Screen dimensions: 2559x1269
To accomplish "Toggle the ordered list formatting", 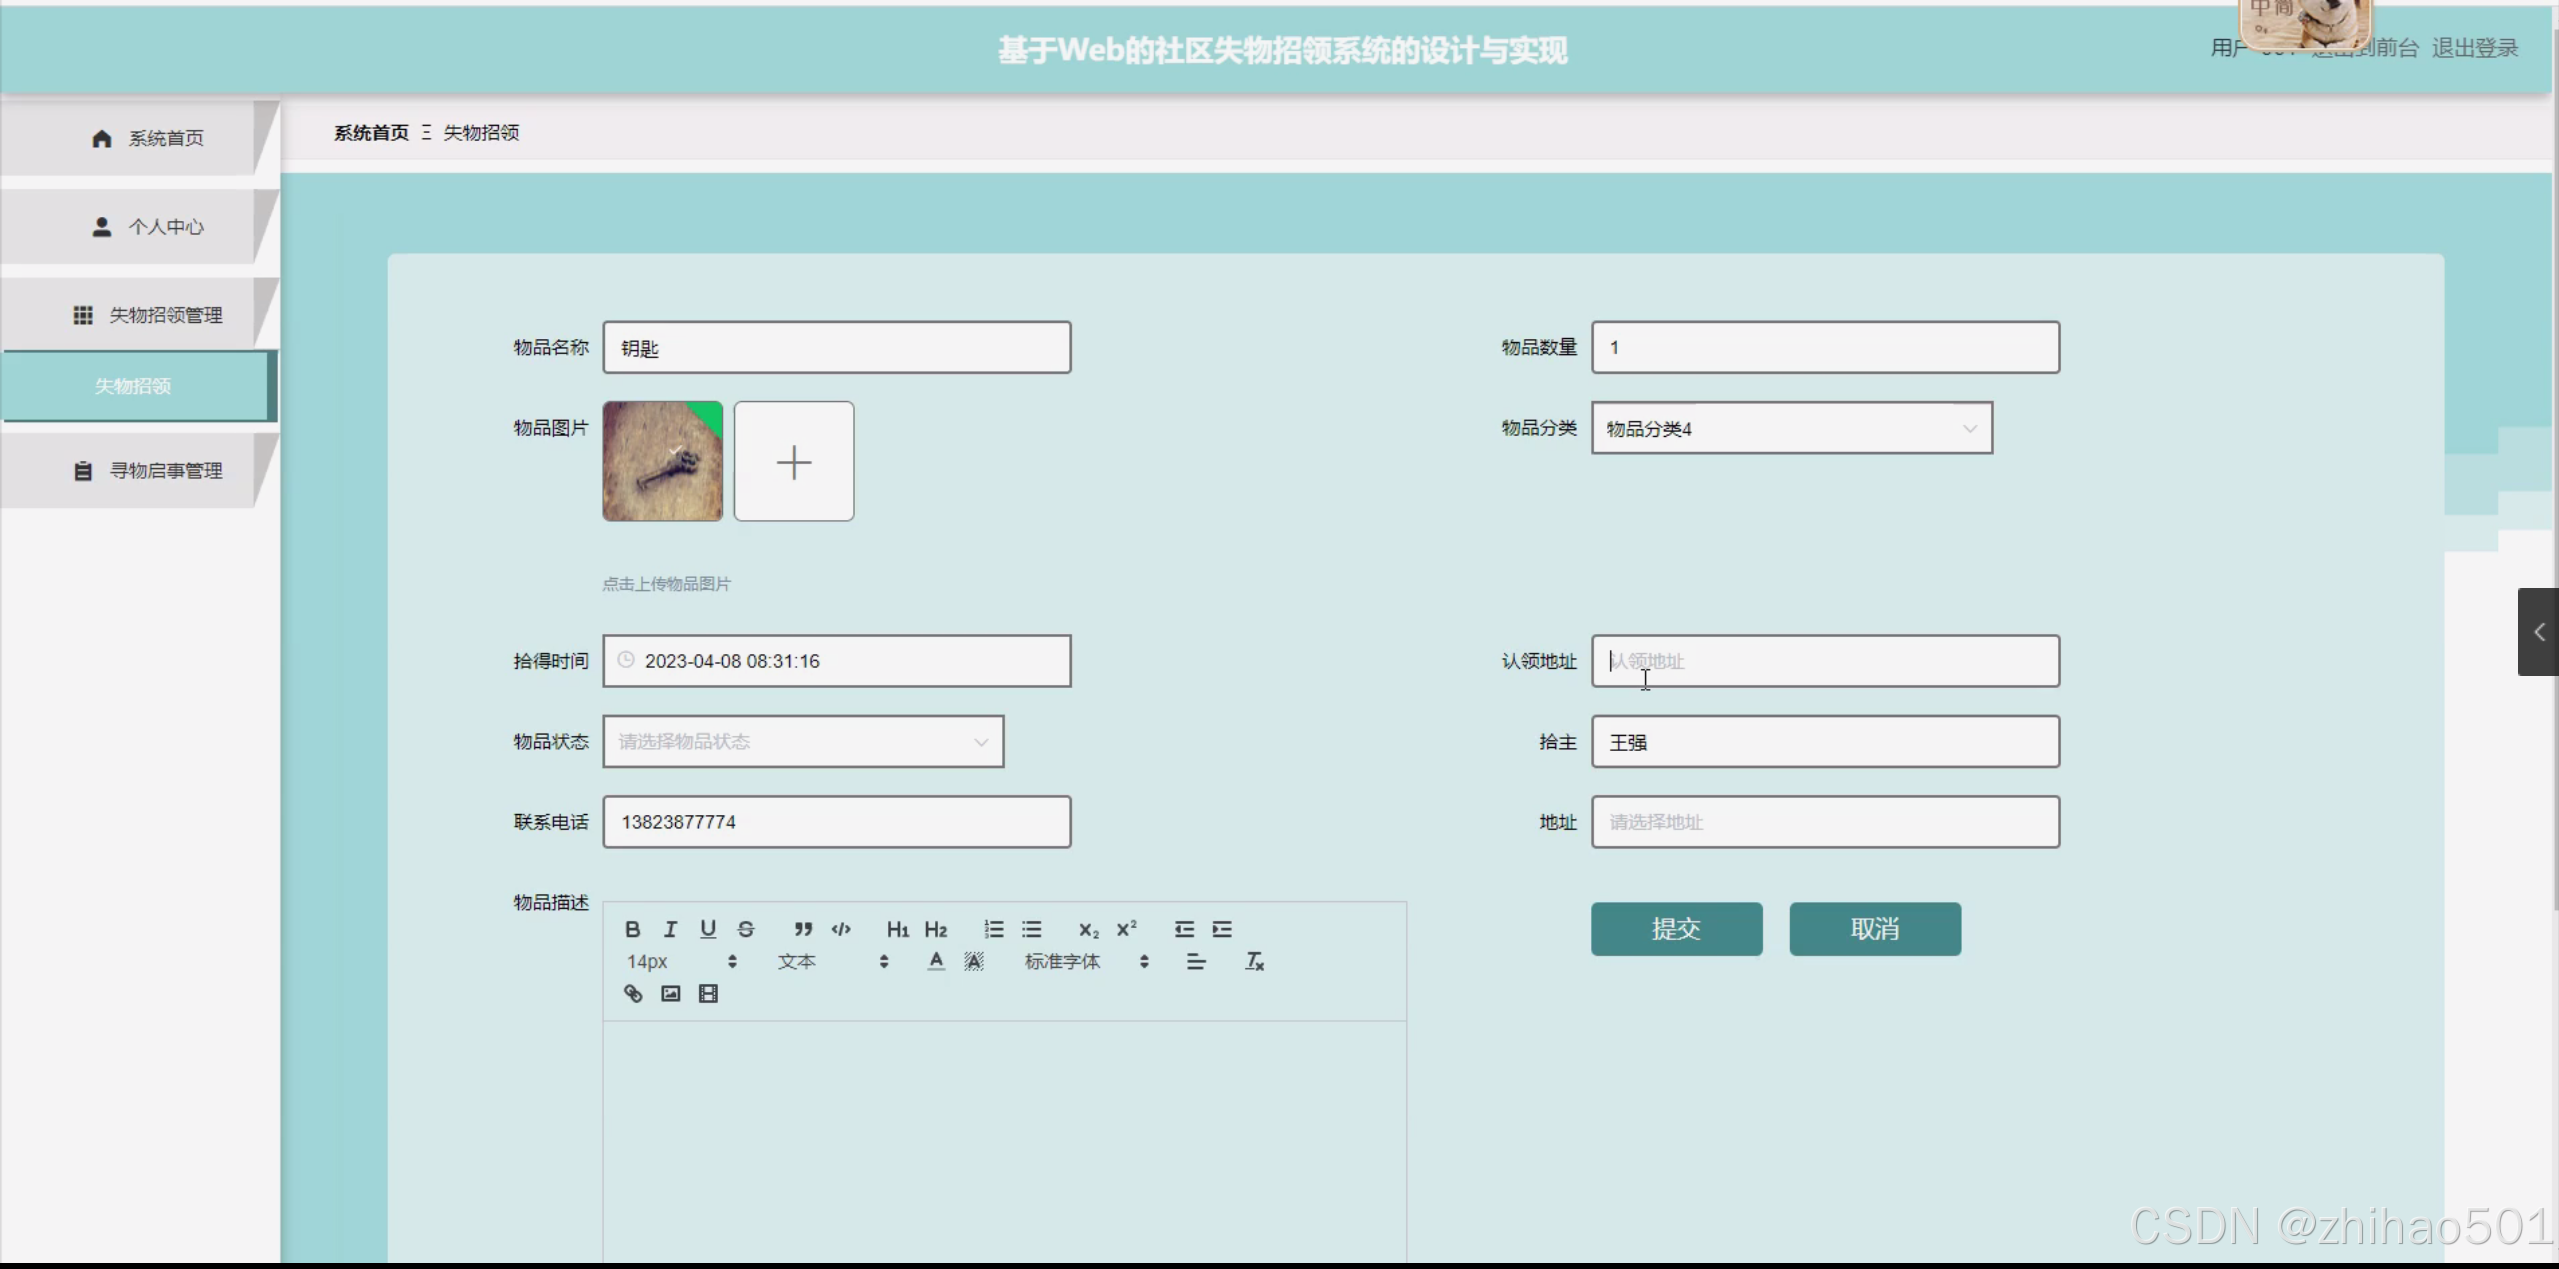I will pyautogui.click(x=993, y=929).
